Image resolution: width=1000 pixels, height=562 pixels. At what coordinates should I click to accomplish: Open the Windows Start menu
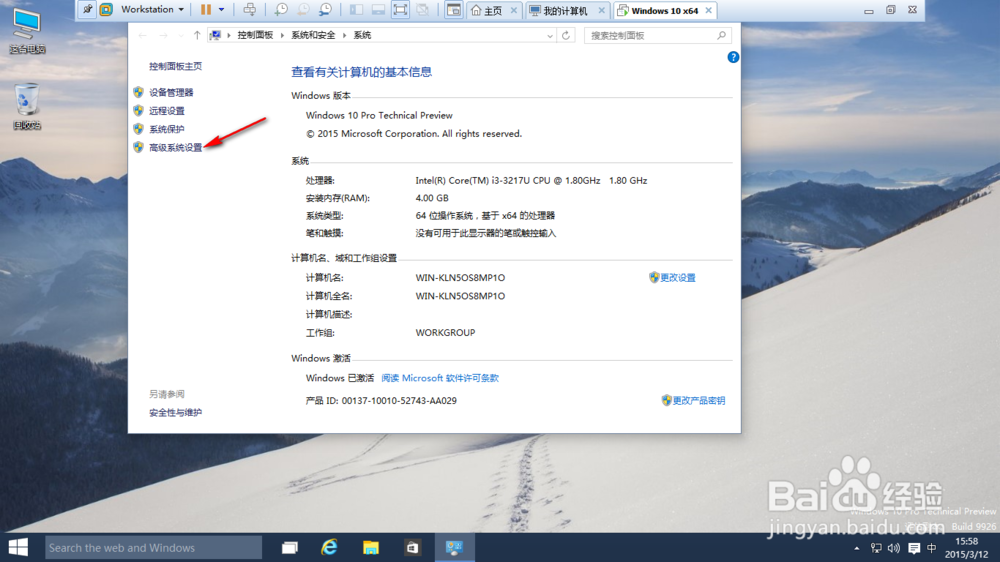[x=18, y=547]
